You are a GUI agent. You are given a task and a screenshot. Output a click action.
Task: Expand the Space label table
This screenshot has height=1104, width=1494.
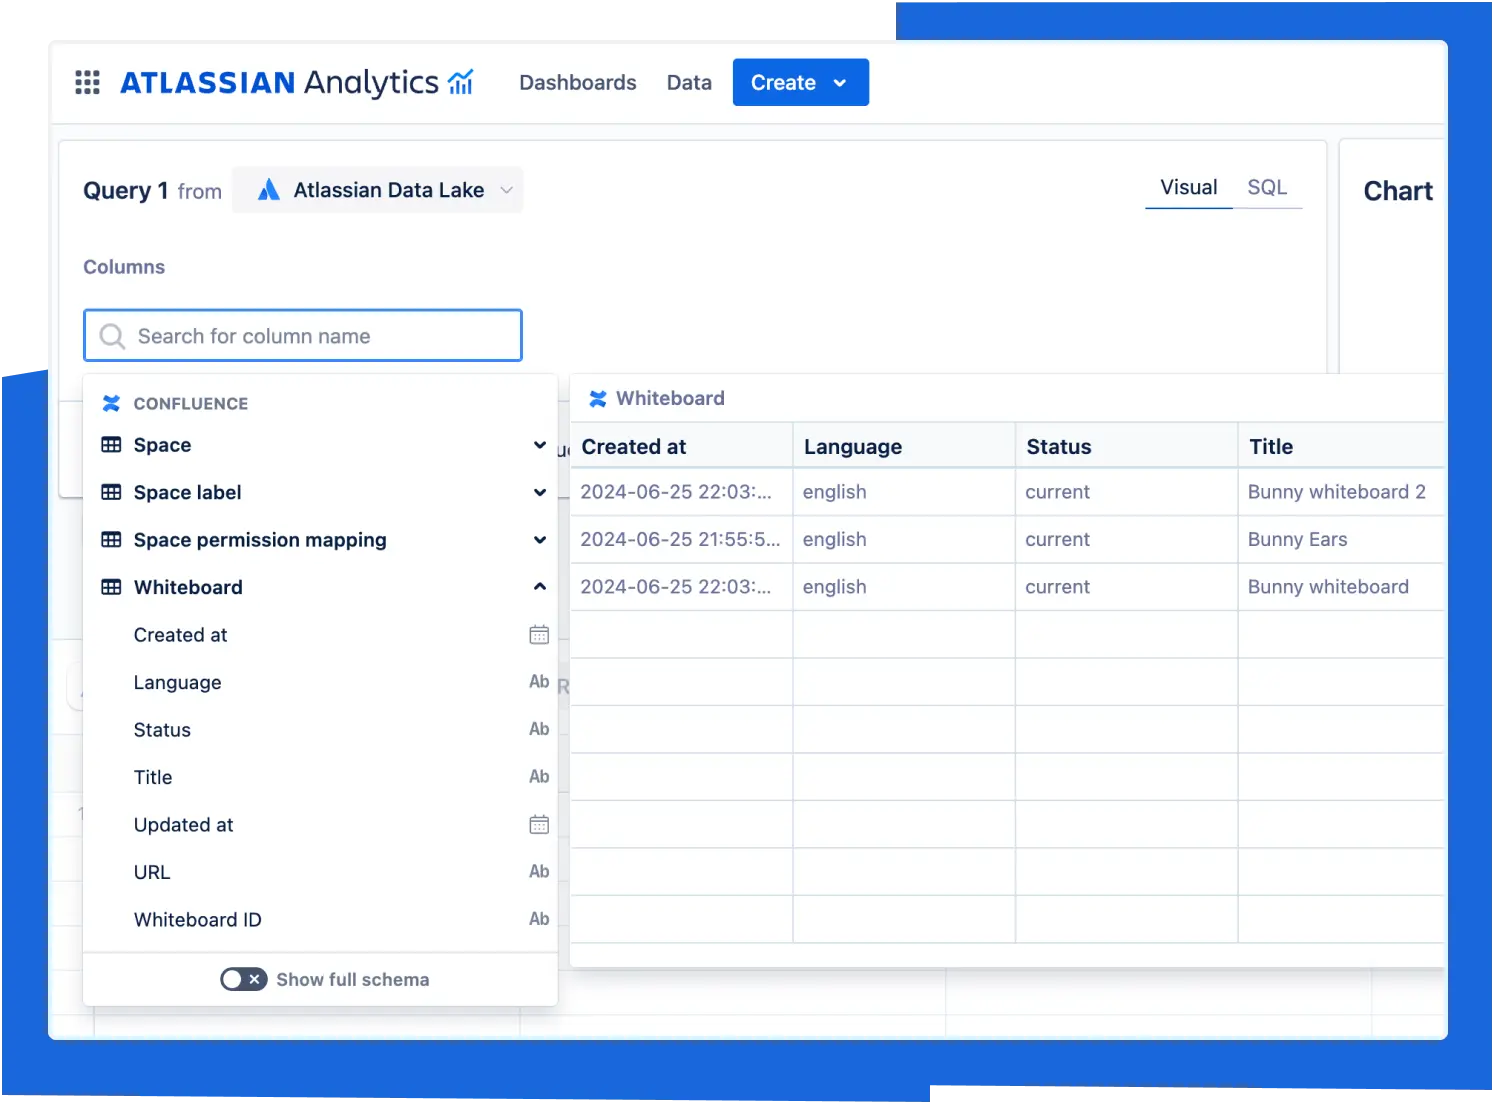click(540, 492)
